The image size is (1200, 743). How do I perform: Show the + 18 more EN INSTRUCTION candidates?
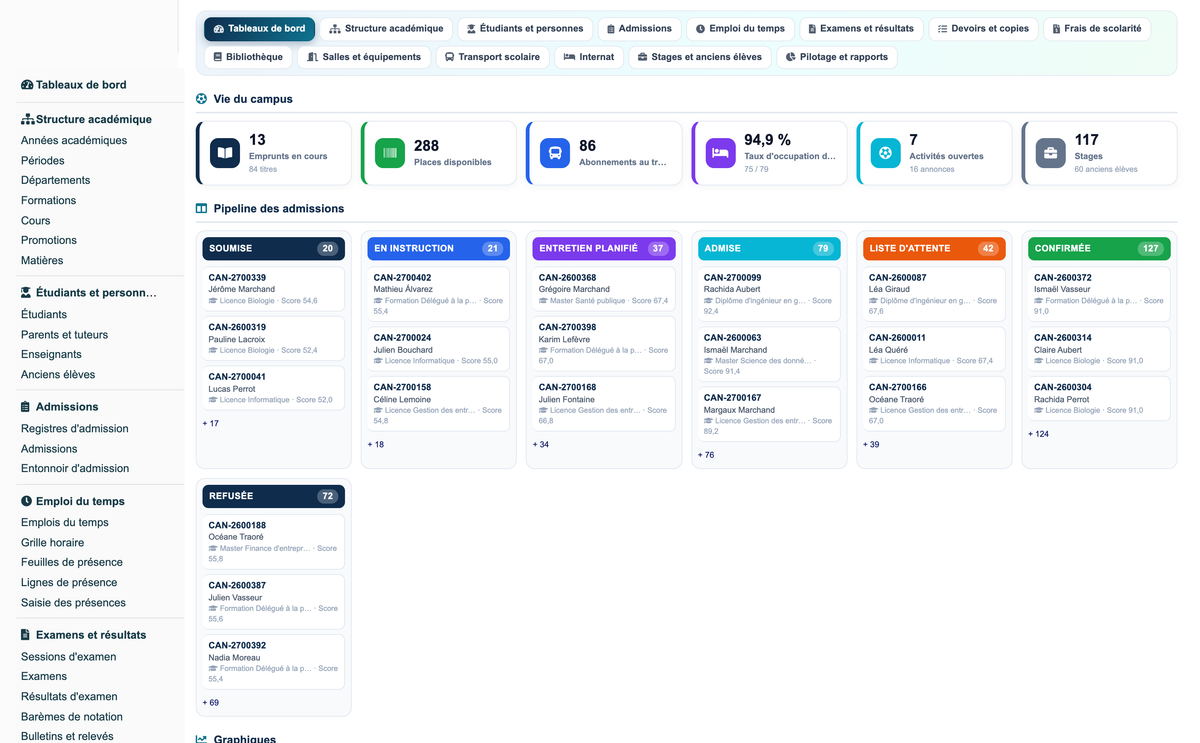tap(376, 444)
